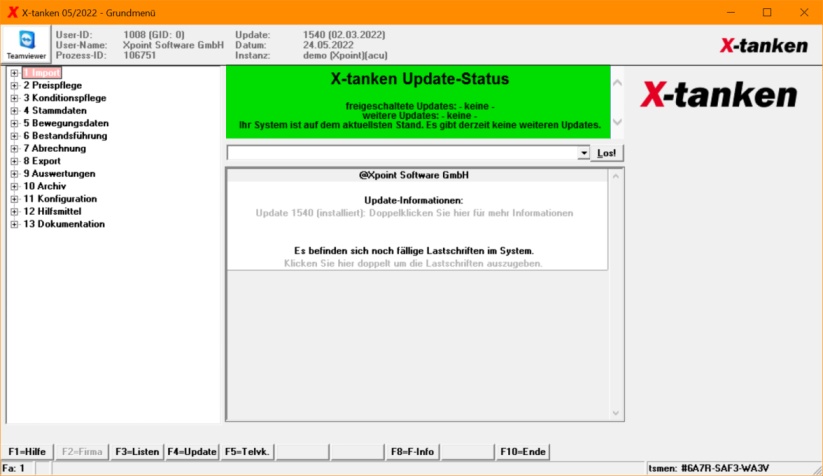Click F3=Listen function button
823x476 pixels.
point(137,452)
